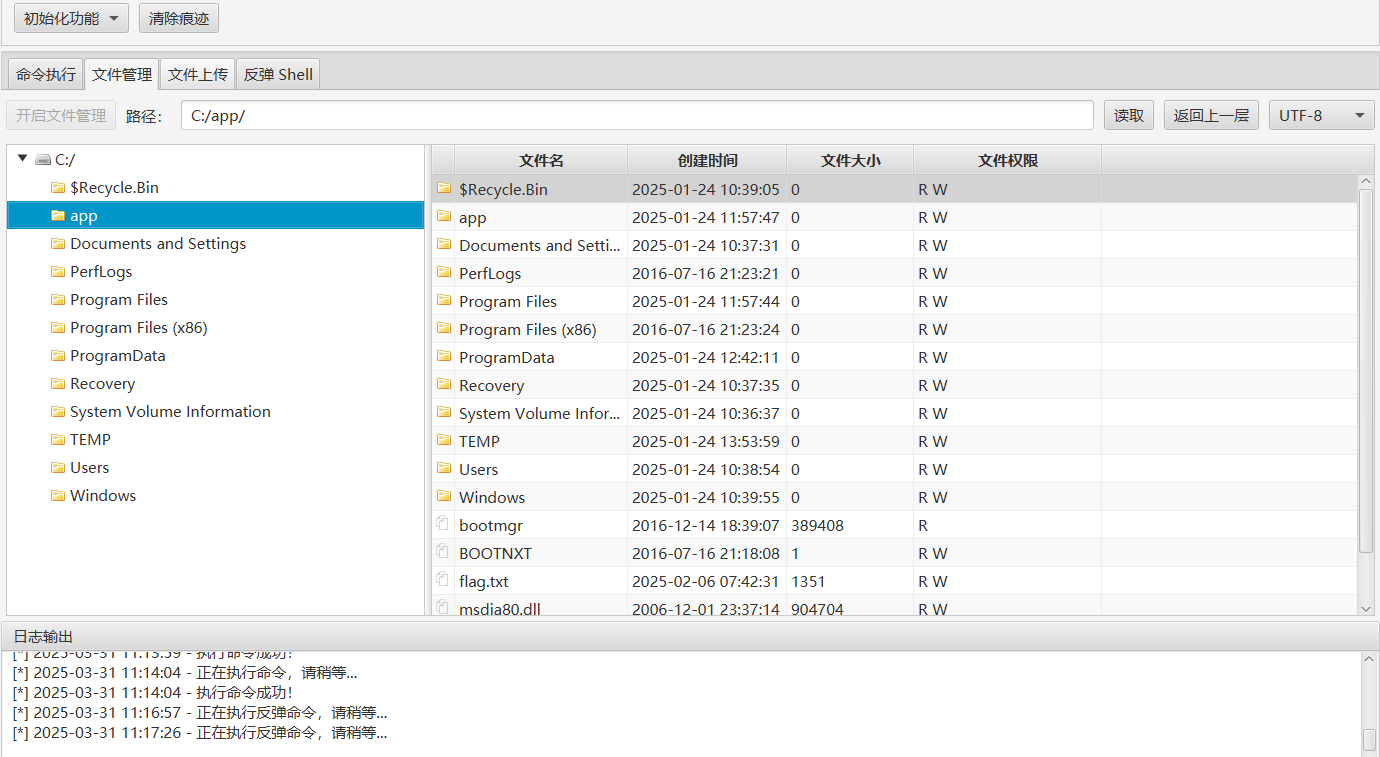Viewport: 1380px width, 757px height.
Task: Click the TEMP folder icon in file table
Action: (x=444, y=440)
